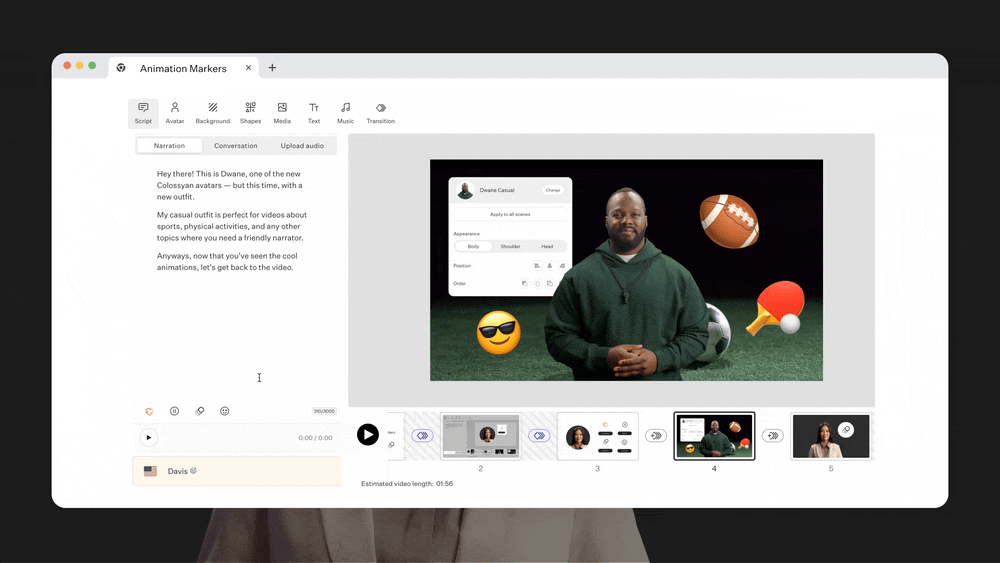Open the transition between scenes 2 and 3
Screen dimensions: 1000x563
tap(539, 436)
